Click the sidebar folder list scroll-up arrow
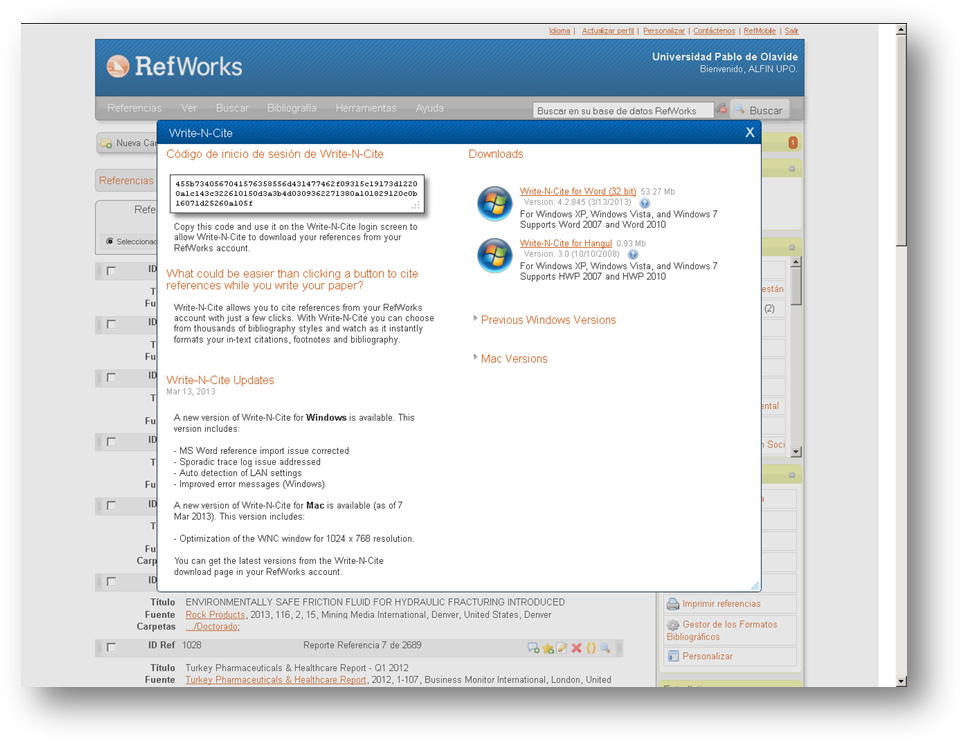The image size is (962, 742). pyautogui.click(x=796, y=262)
